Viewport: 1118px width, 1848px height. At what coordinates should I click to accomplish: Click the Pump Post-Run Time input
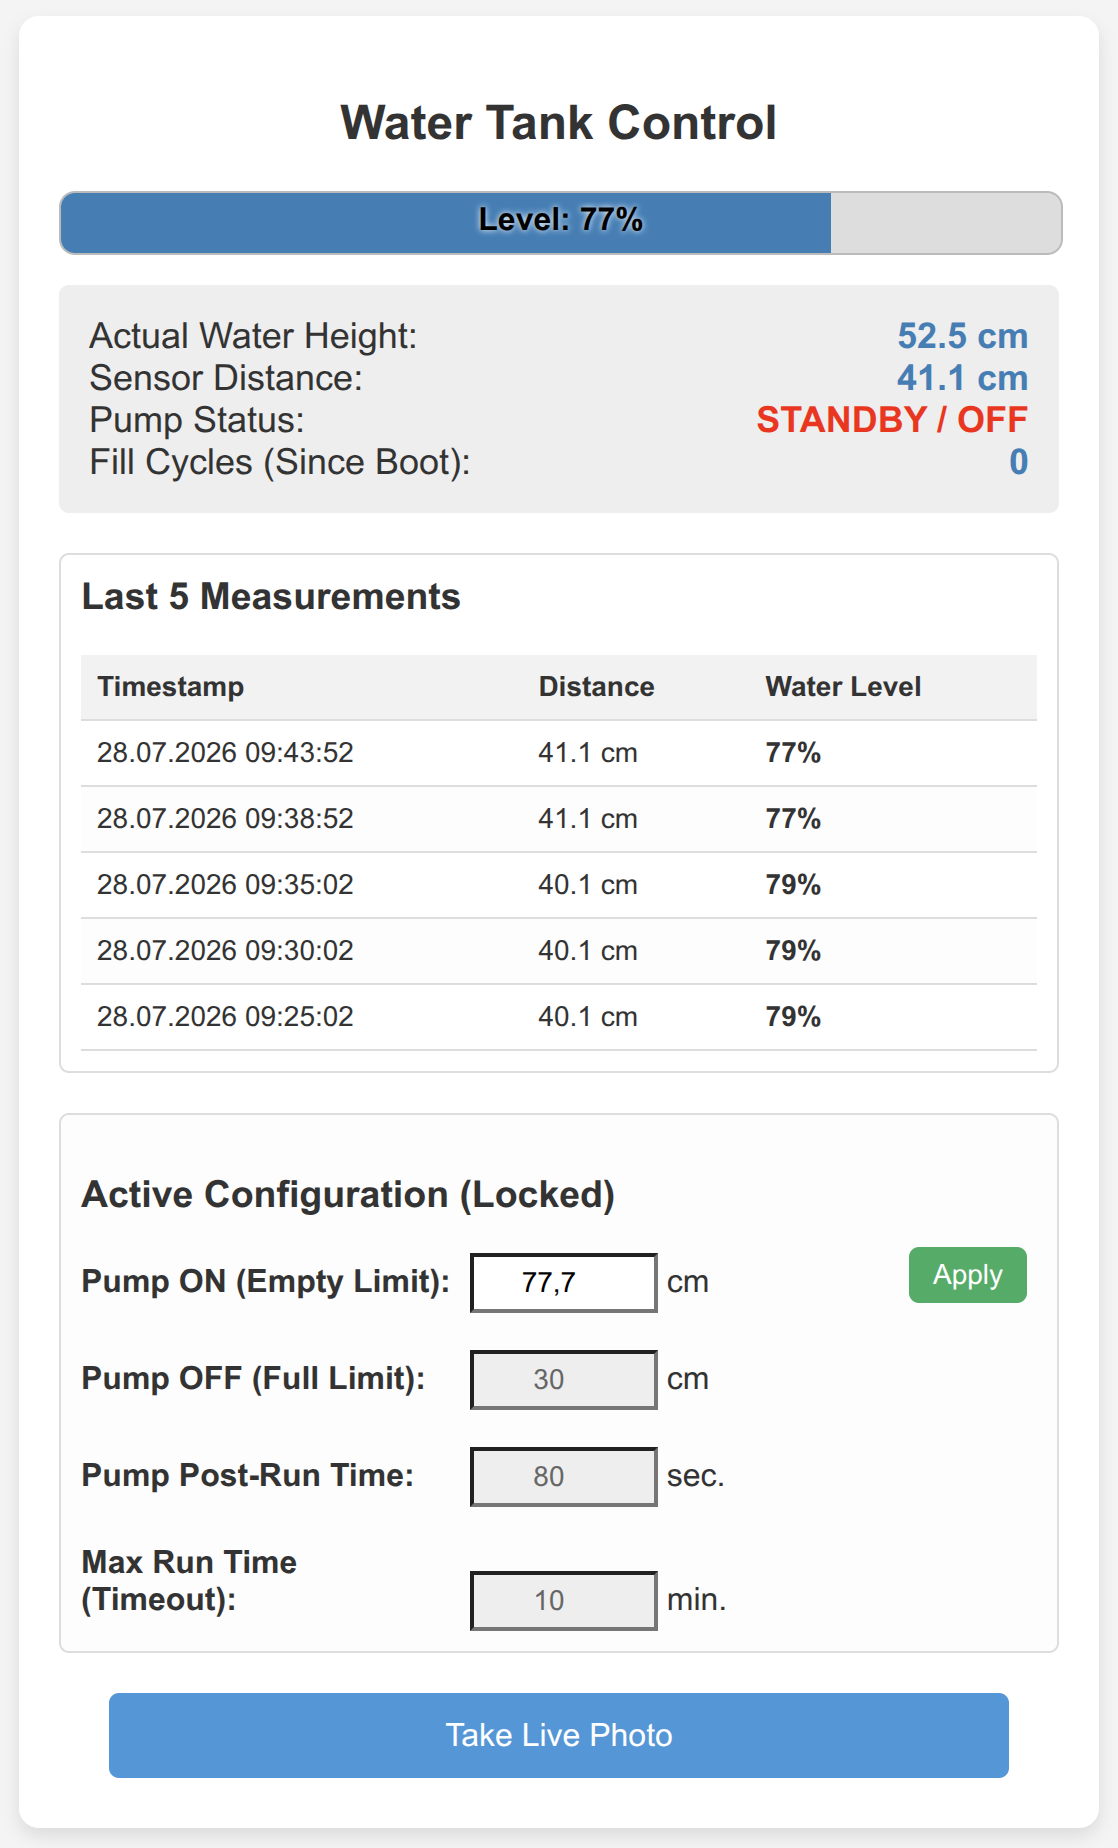tap(564, 1476)
